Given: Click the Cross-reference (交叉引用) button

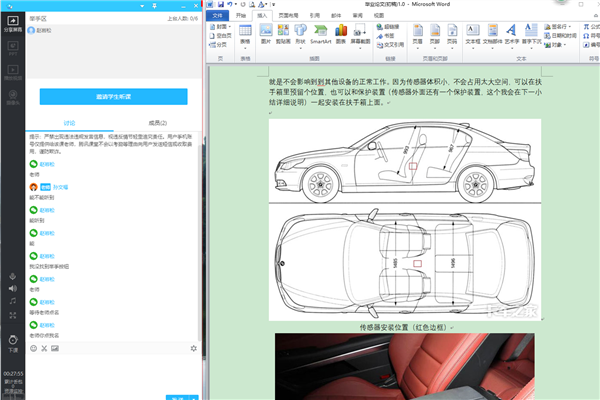Looking at the screenshot, I should click(x=390, y=45).
